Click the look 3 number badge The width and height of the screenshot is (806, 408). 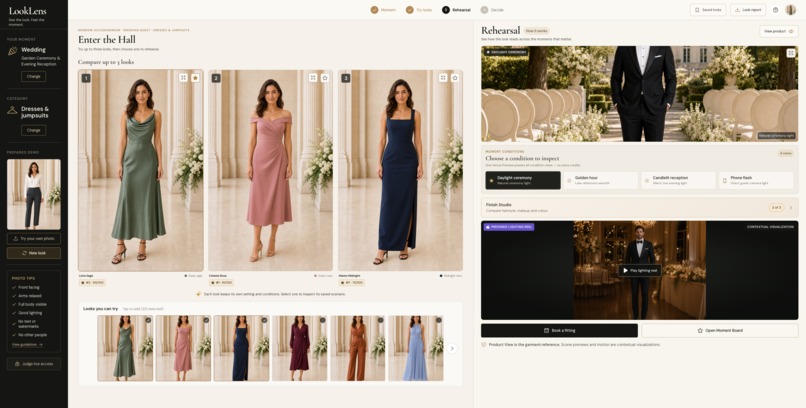coord(346,78)
